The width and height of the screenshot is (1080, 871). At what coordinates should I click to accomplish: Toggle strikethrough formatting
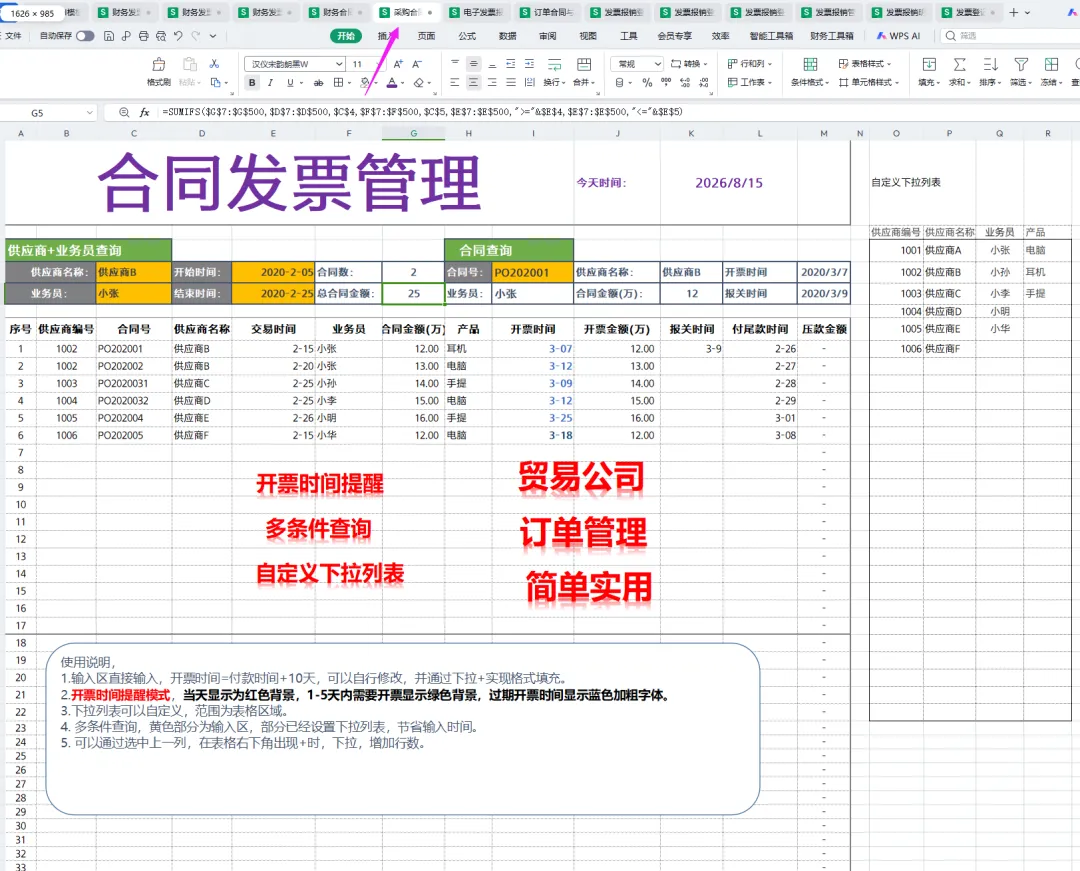click(x=318, y=83)
